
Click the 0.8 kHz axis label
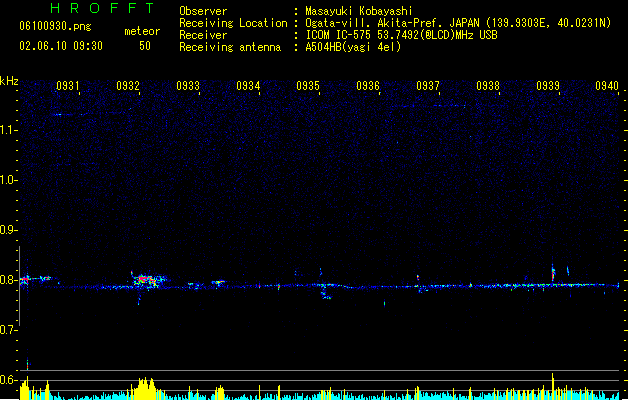pos(9,280)
